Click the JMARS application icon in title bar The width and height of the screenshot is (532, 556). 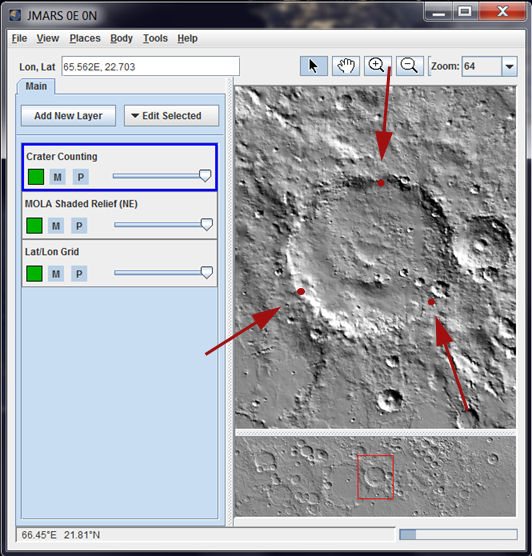(15, 16)
